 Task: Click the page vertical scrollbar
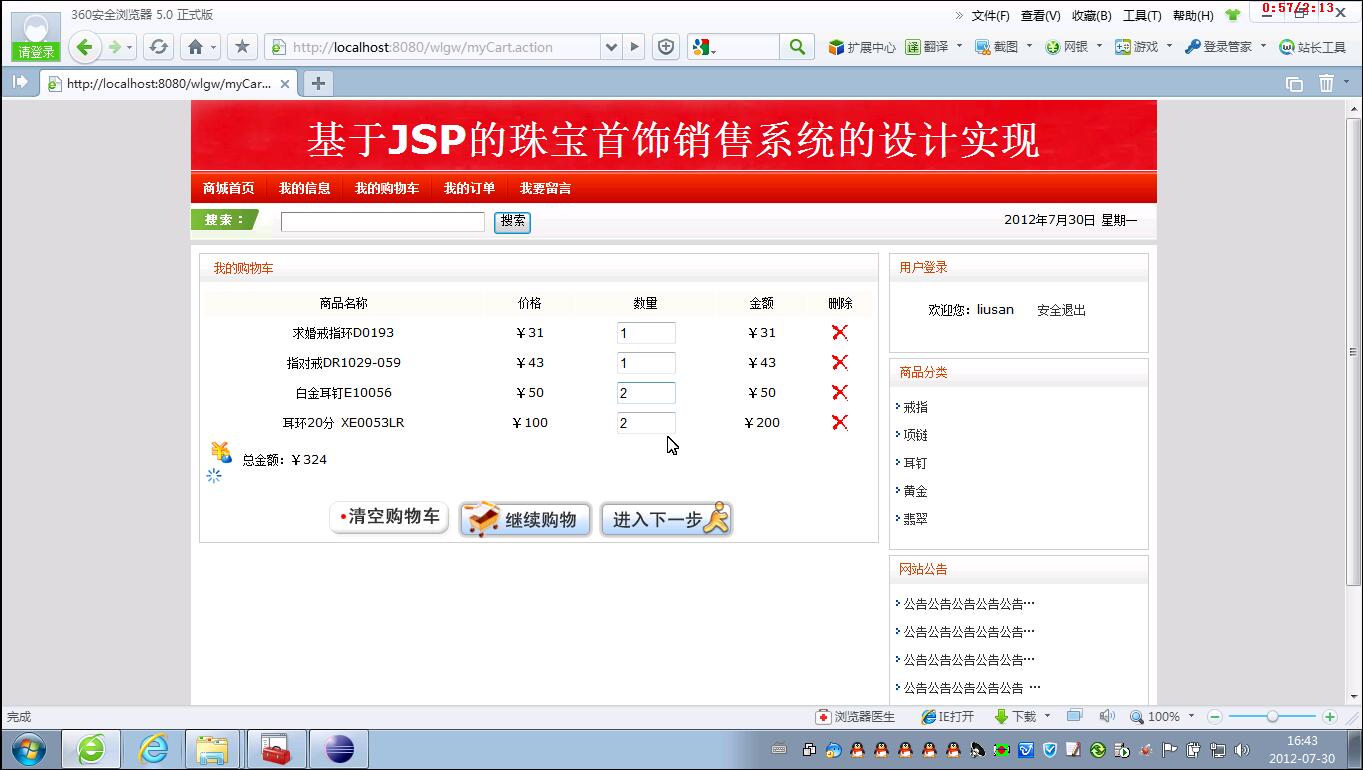point(1354,352)
